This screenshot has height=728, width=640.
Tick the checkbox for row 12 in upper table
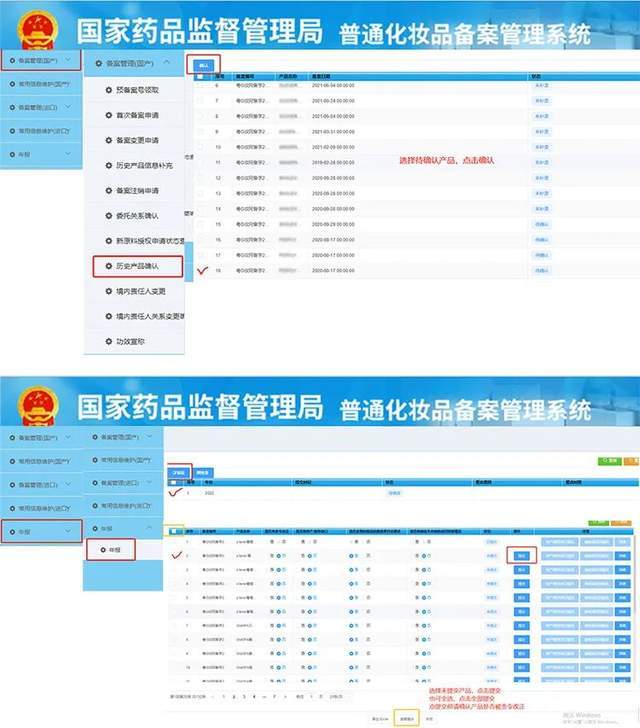[200, 178]
